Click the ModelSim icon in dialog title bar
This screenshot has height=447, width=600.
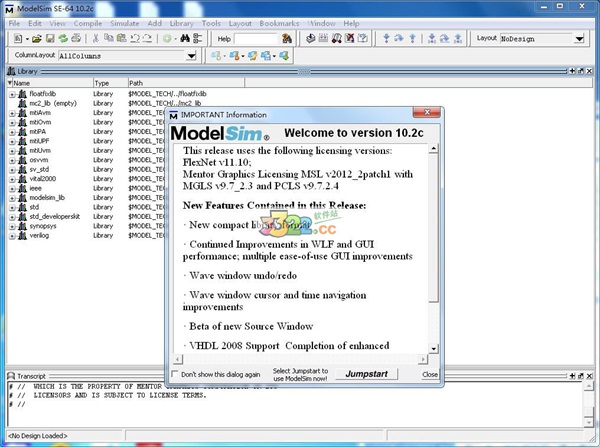coord(175,115)
